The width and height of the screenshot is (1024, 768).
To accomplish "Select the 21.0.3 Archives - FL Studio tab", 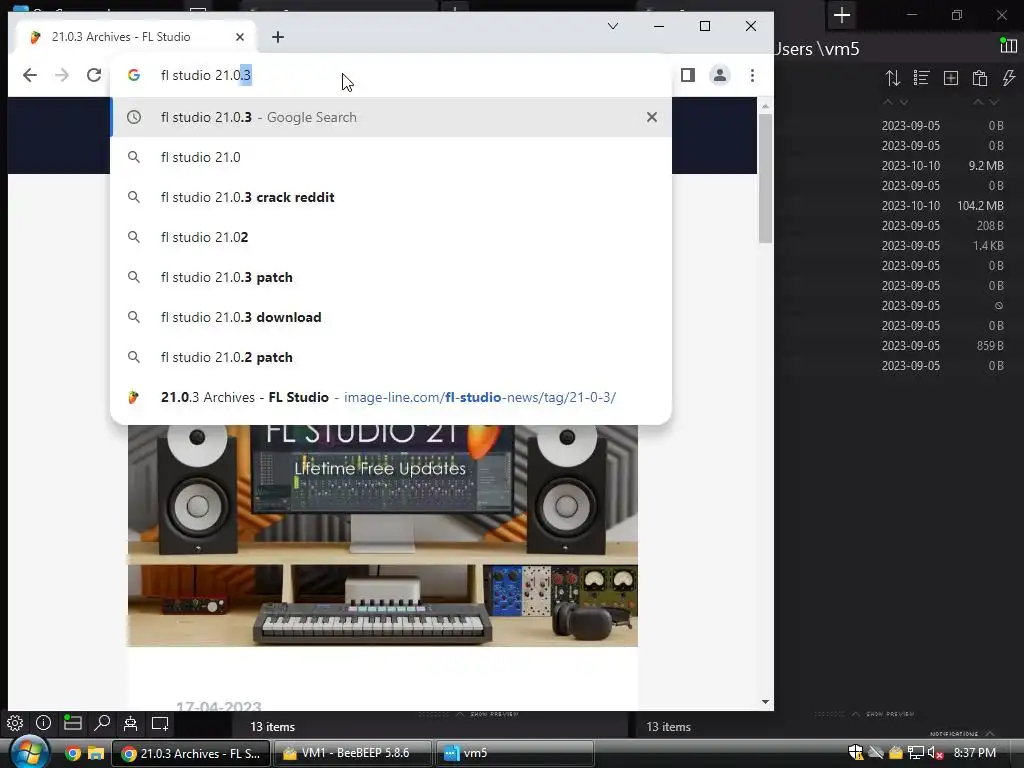I will coord(136,37).
